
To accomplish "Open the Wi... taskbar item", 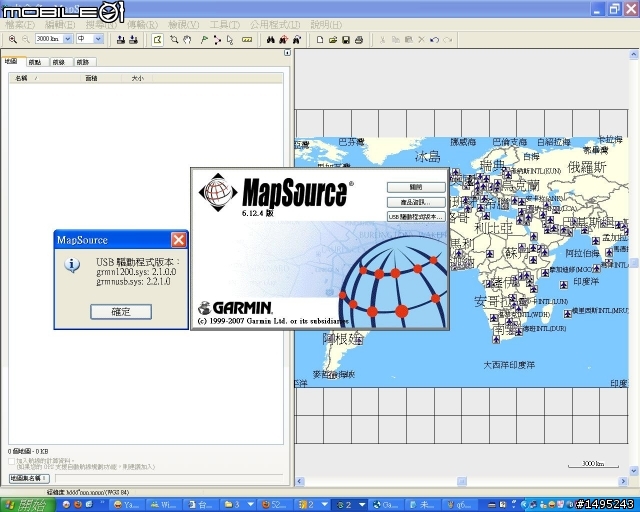I will pyautogui.click(x=163, y=505).
